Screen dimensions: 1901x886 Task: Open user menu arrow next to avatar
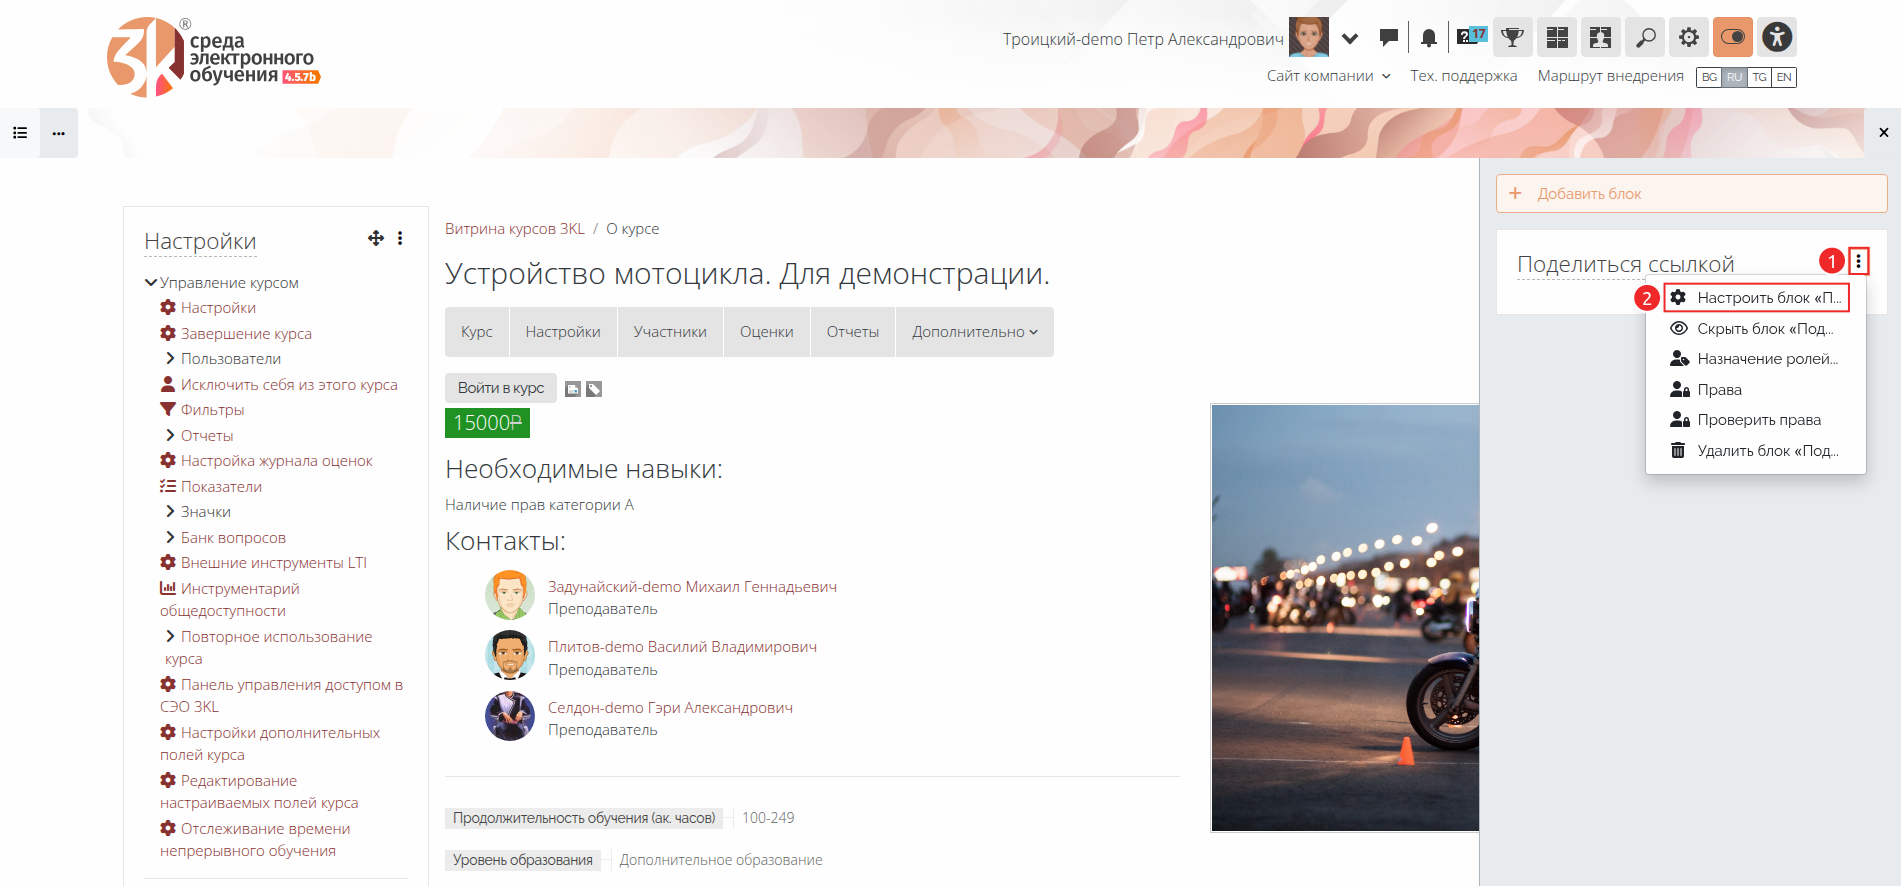click(1350, 39)
